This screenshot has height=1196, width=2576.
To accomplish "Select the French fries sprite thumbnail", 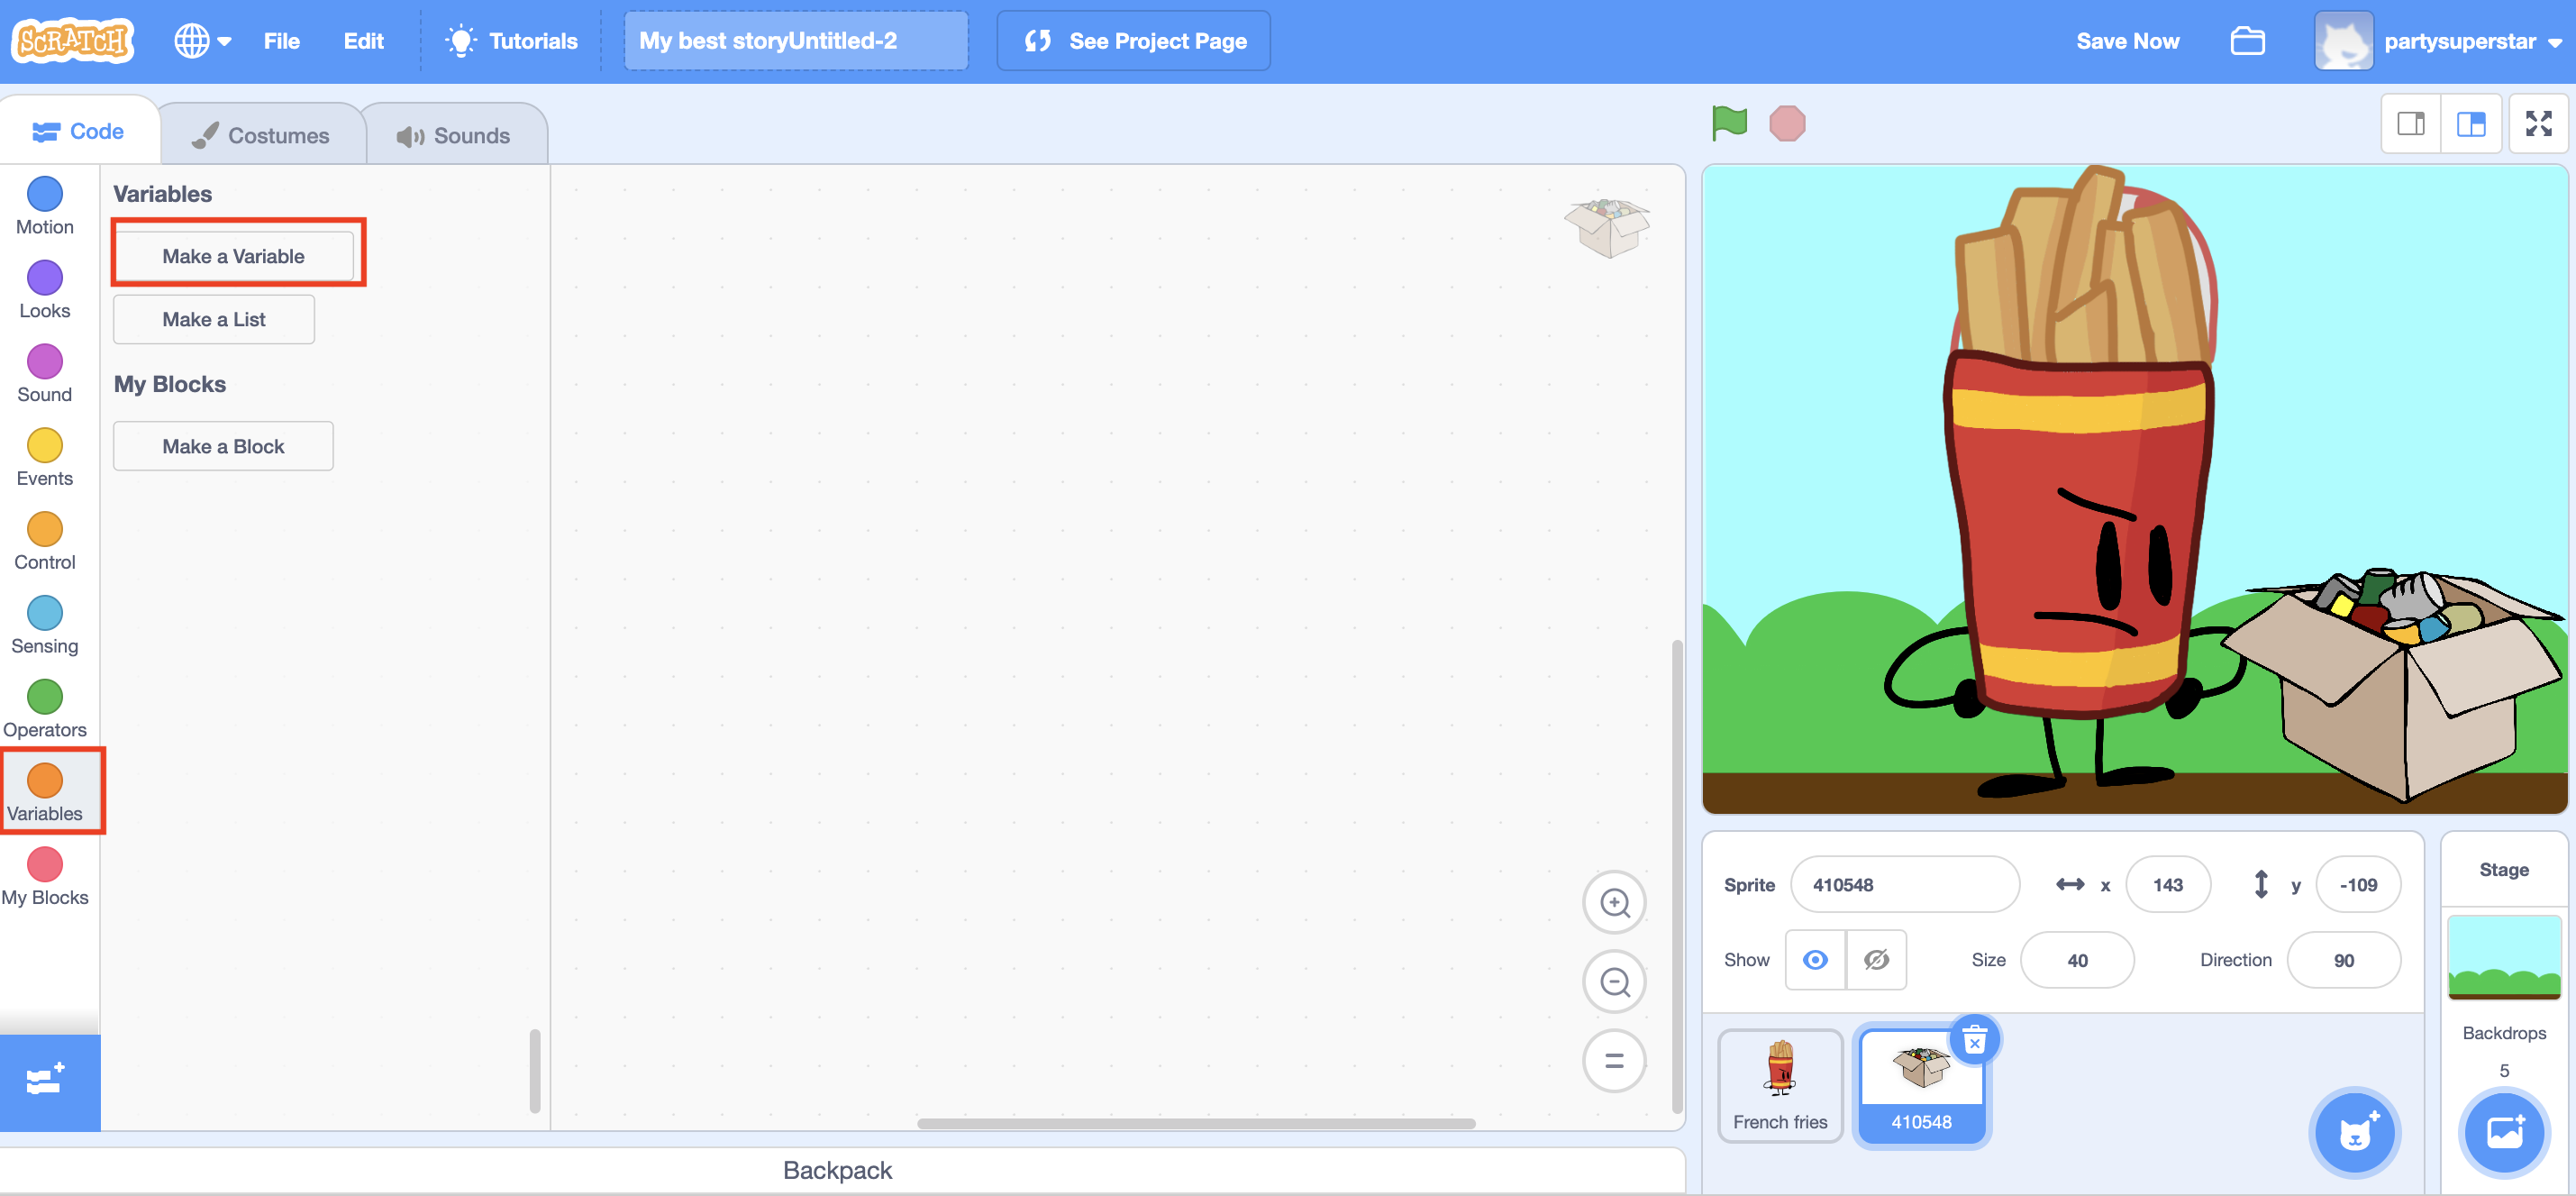I will 1780,1085.
